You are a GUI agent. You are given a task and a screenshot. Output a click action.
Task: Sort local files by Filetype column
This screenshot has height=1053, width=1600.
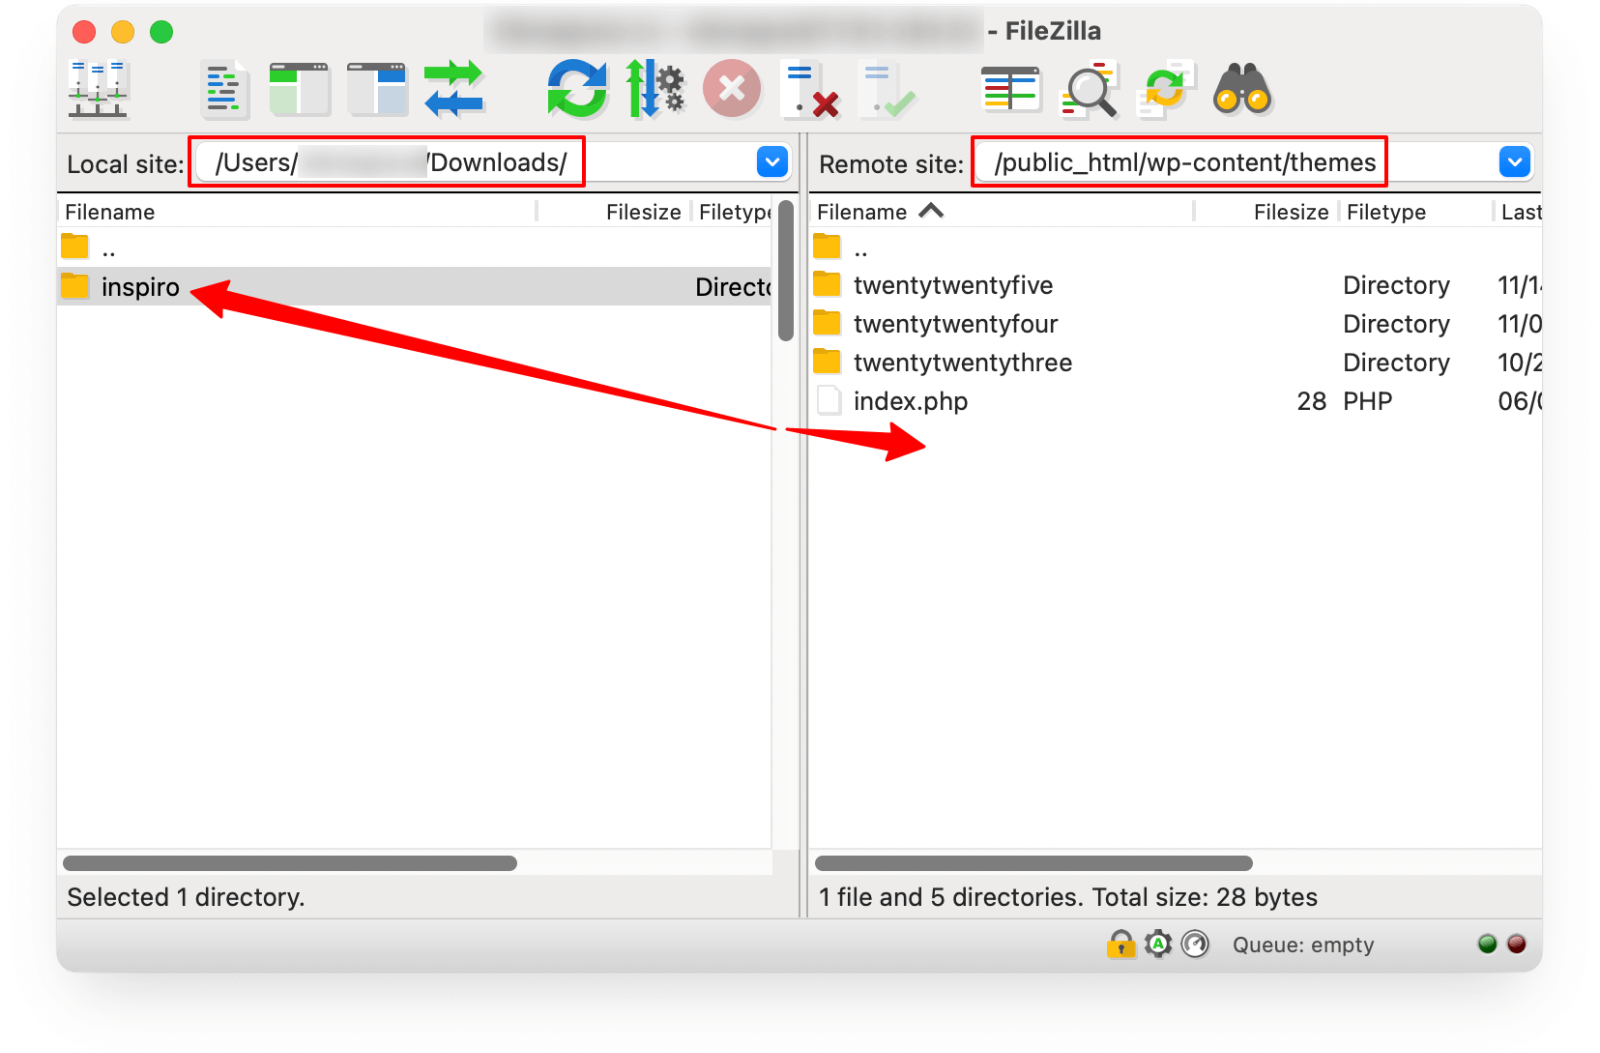click(733, 212)
